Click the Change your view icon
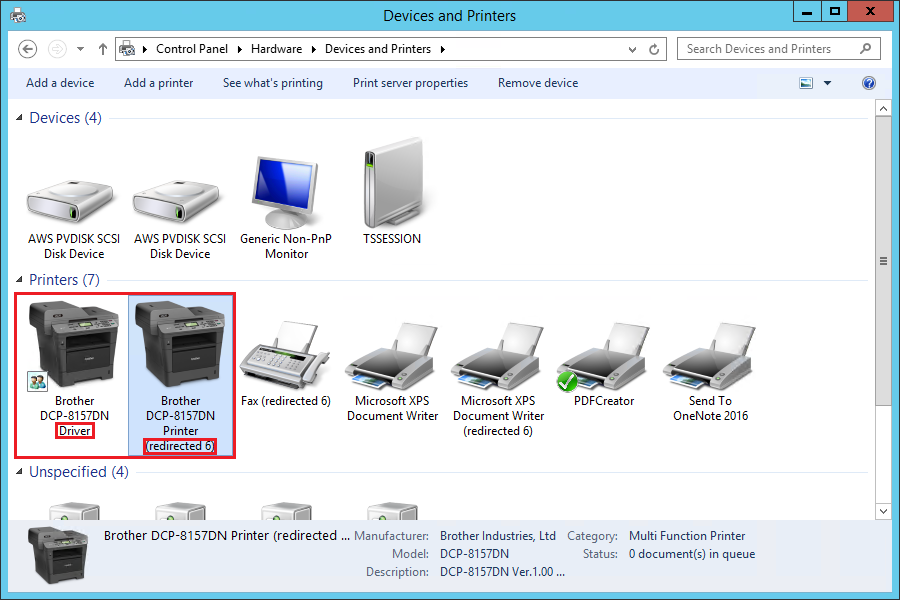 (x=806, y=83)
